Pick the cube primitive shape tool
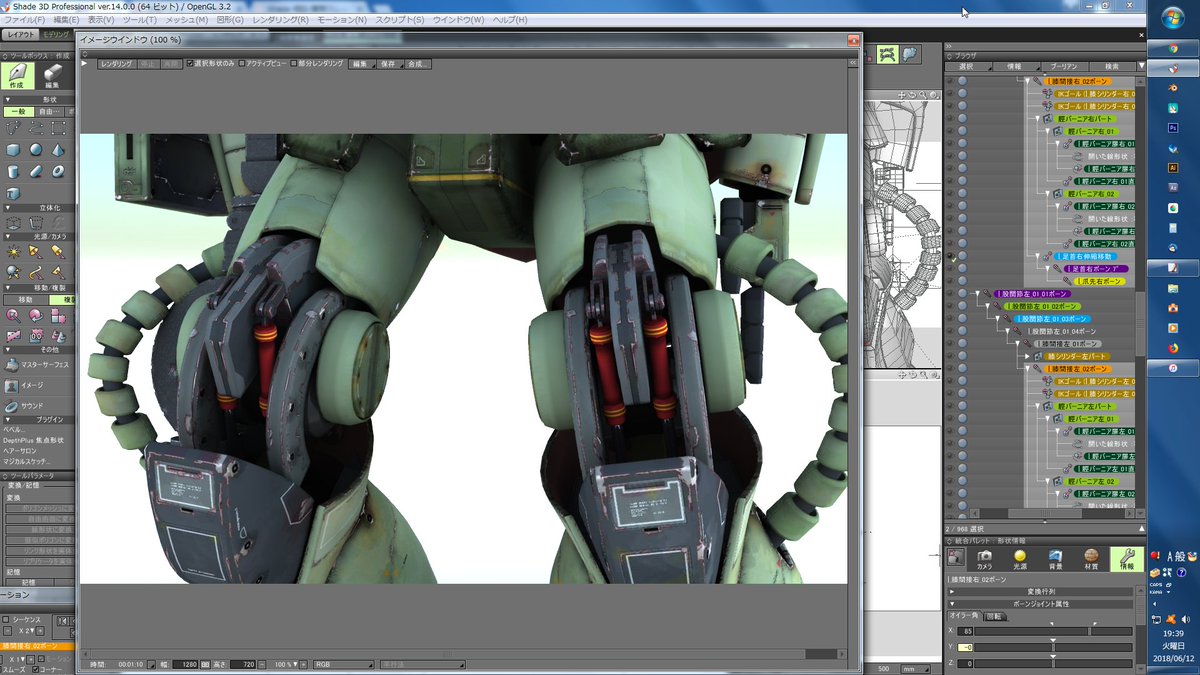 tap(13, 149)
